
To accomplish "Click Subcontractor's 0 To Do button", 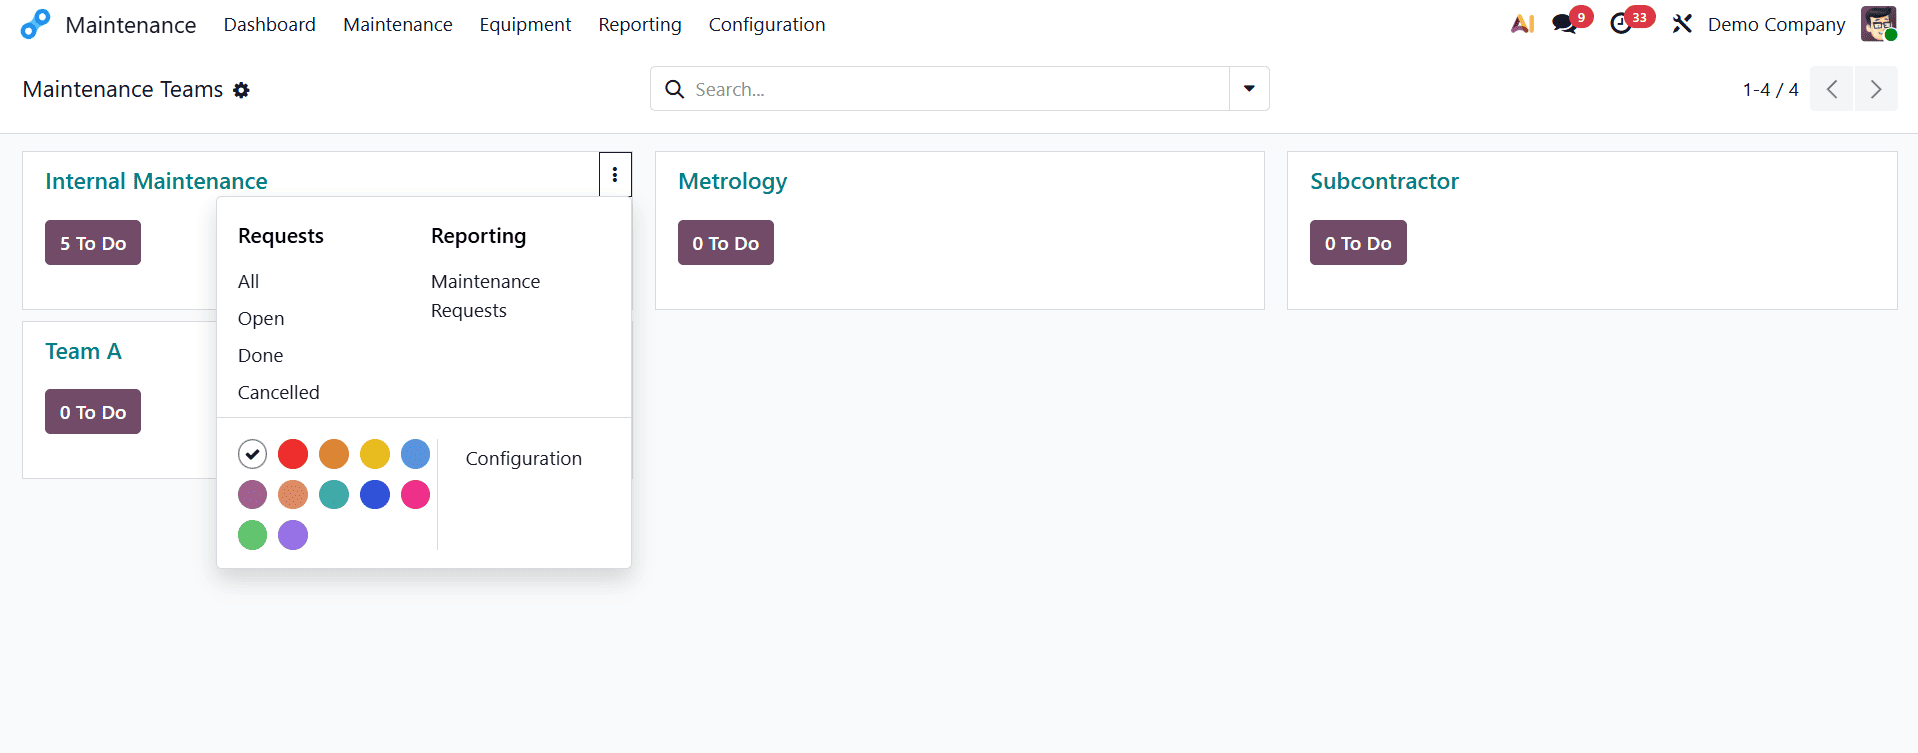I will (x=1358, y=243).
